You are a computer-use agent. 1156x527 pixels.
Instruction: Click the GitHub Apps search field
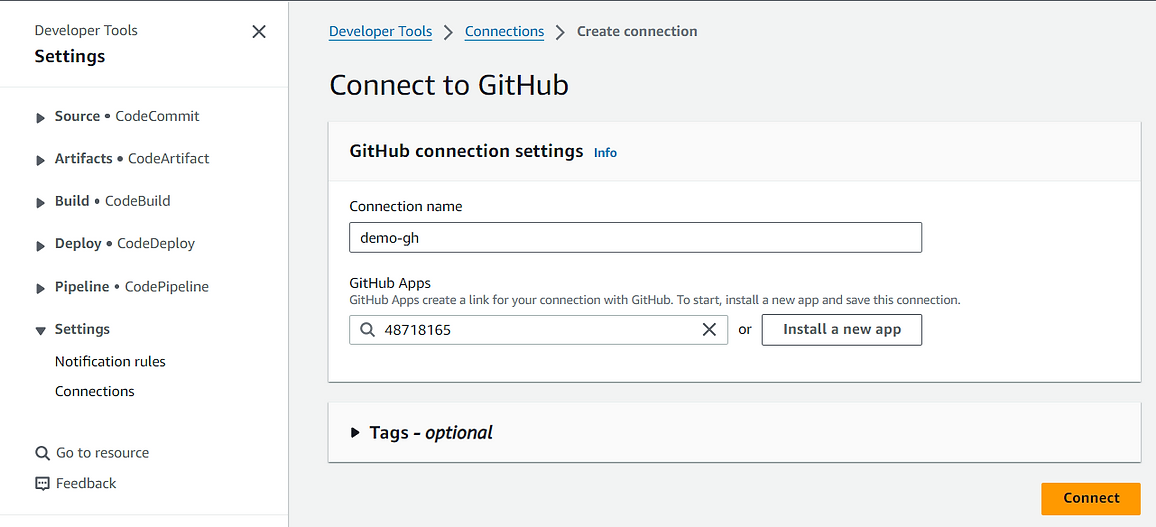point(538,330)
